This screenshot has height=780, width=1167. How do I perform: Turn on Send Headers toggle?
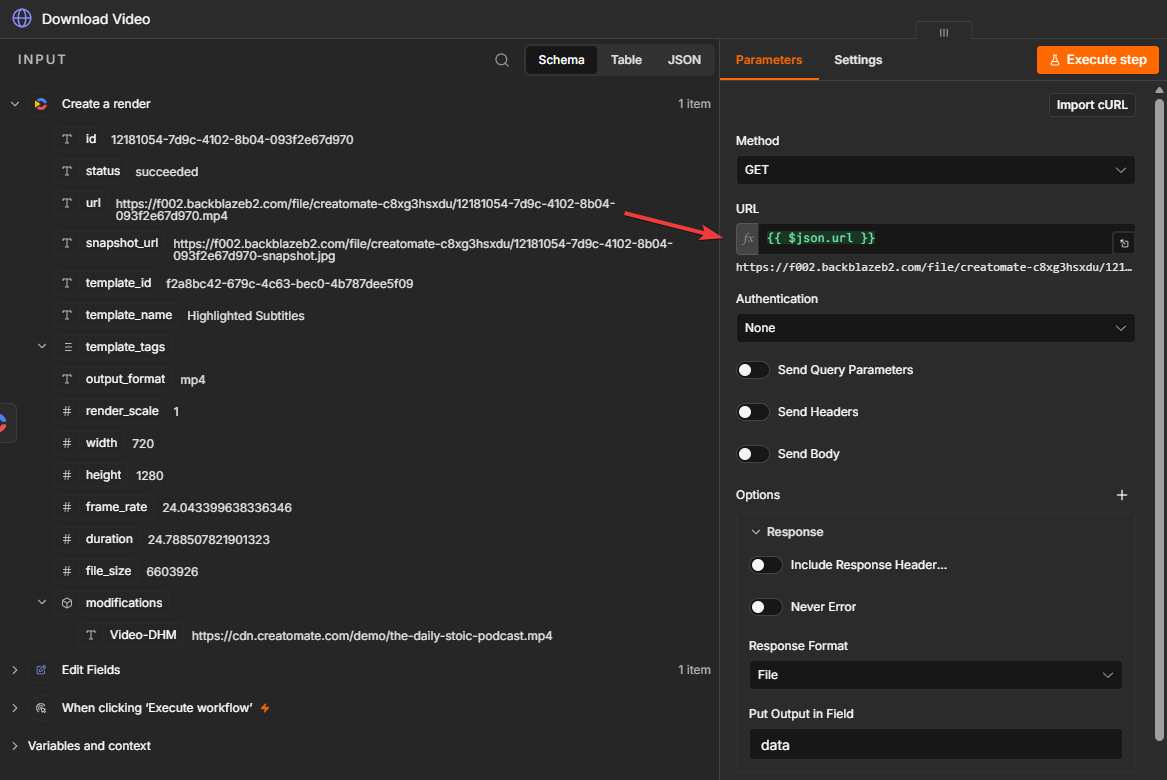[x=752, y=412]
